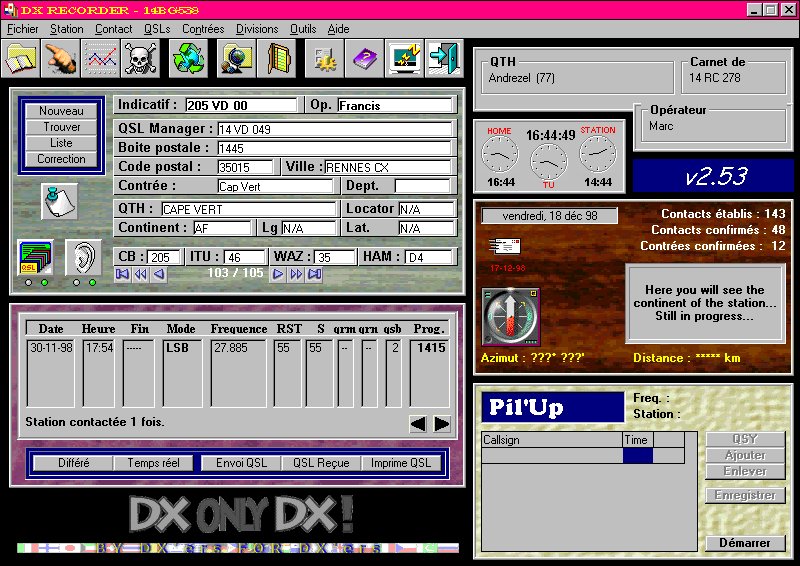Screen dimensions: 800x566
Task: Click the pointing hand toolbar icon
Action: pyautogui.click(x=62, y=59)
